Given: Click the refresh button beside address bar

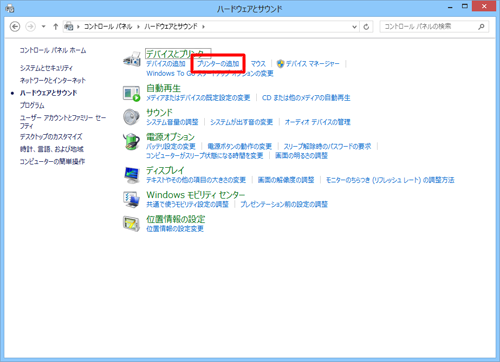Looking at the screenshot, I should [366, 27].
